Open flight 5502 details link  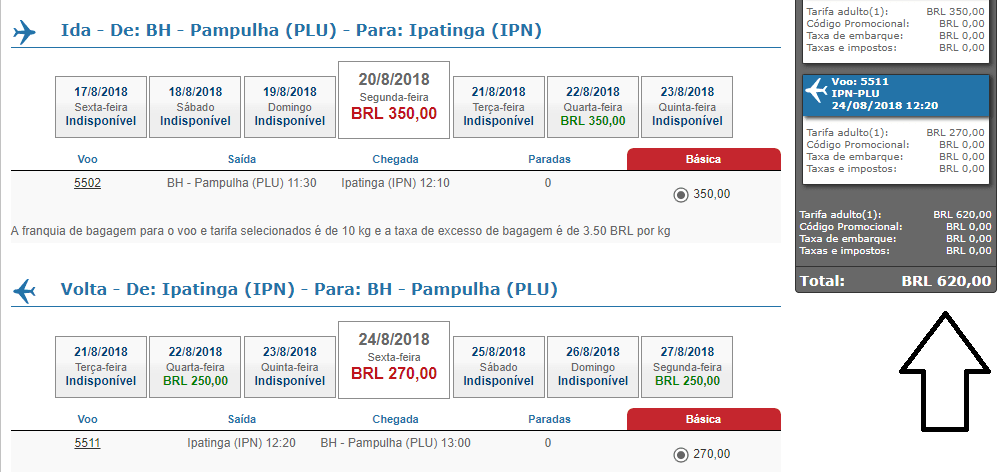coord(87,183)
